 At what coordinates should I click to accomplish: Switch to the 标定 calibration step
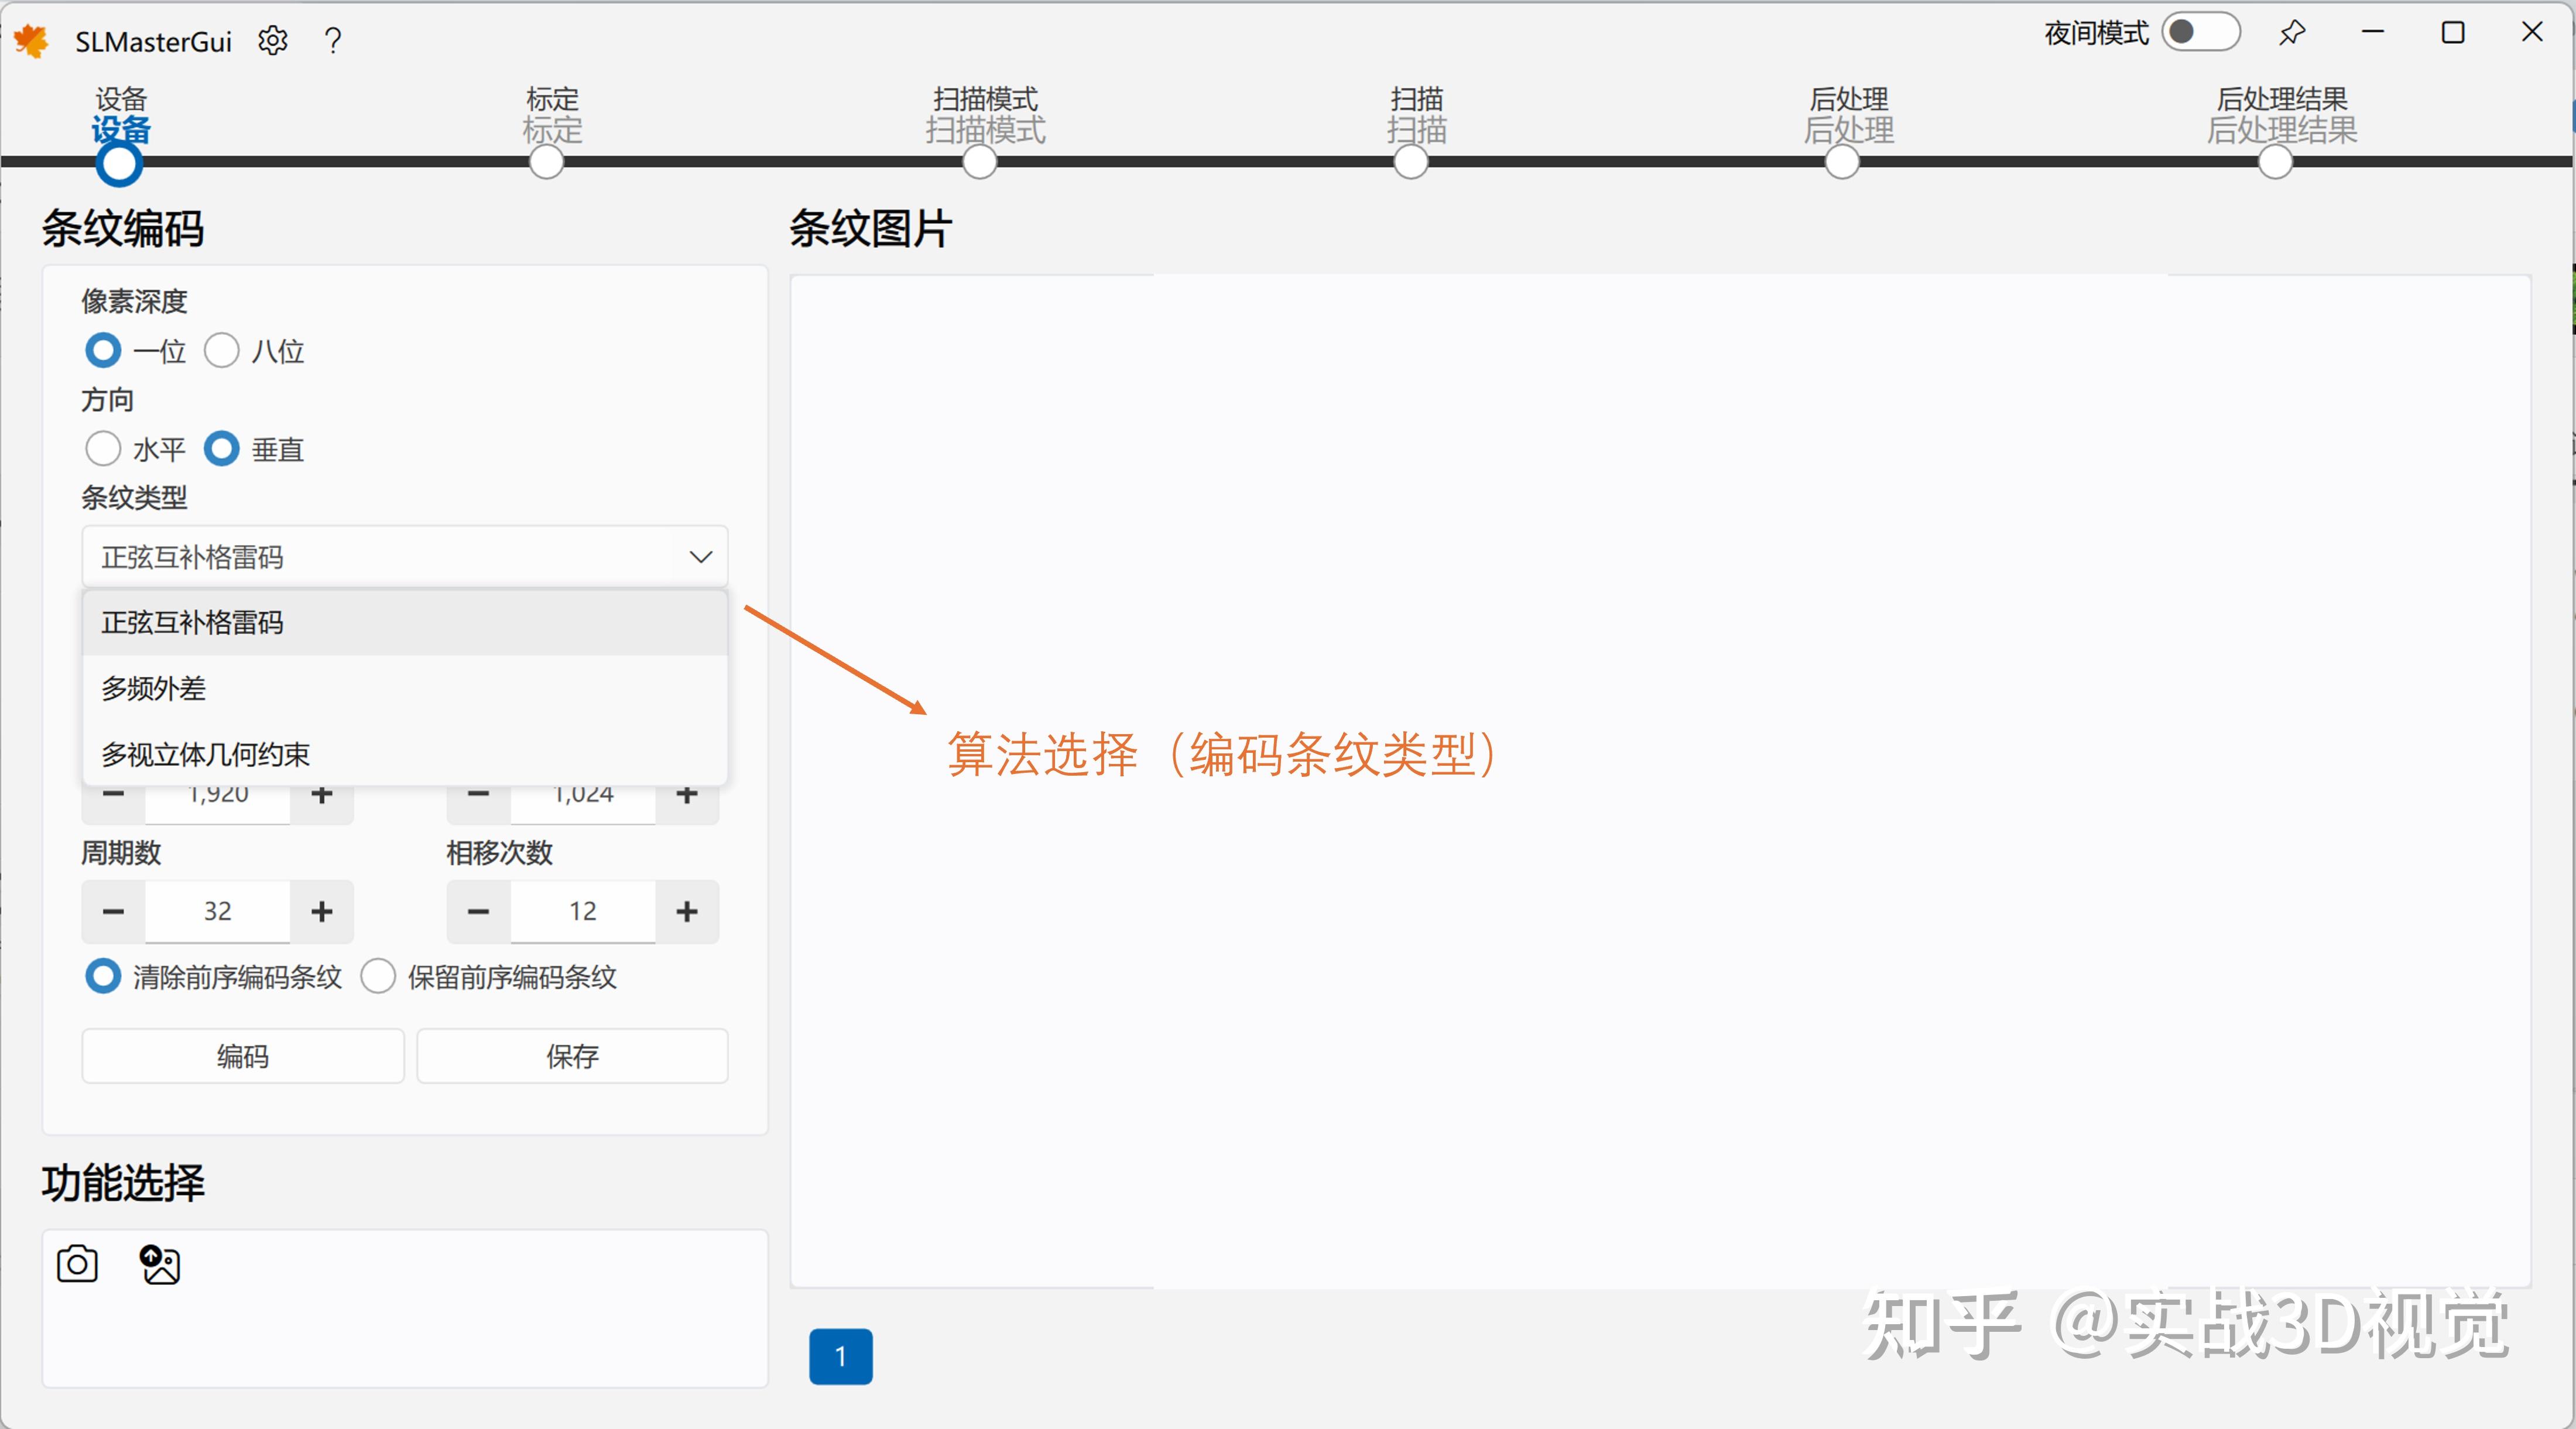point(547,162)
